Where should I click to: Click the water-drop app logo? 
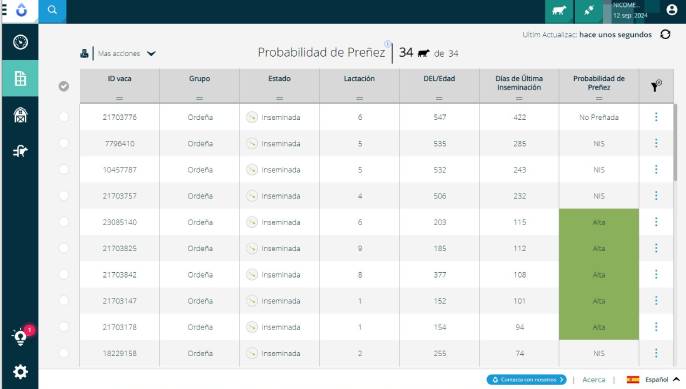[21, 10]
